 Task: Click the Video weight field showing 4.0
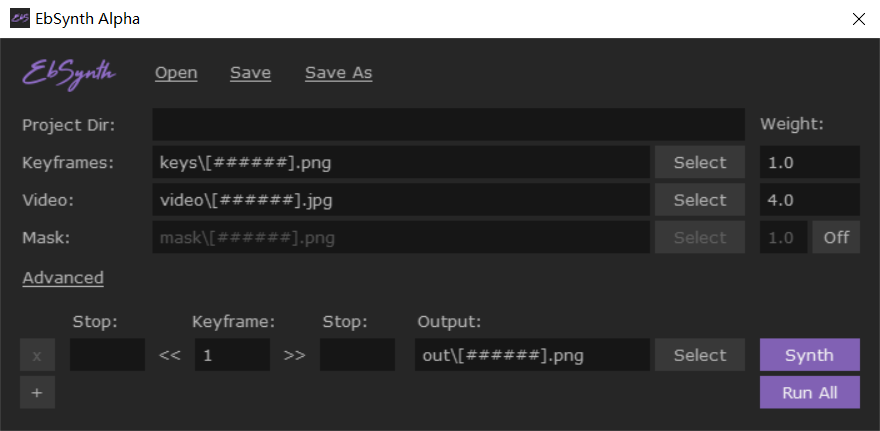809,200
